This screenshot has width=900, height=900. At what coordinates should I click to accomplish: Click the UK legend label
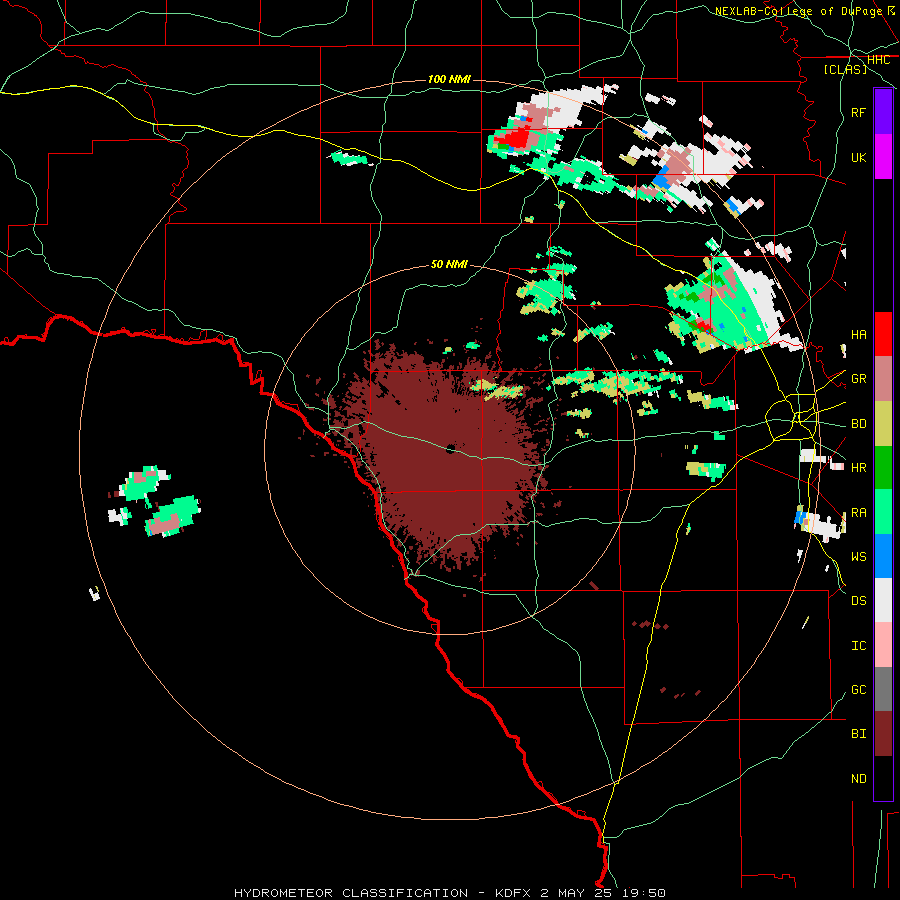point(859,157)
